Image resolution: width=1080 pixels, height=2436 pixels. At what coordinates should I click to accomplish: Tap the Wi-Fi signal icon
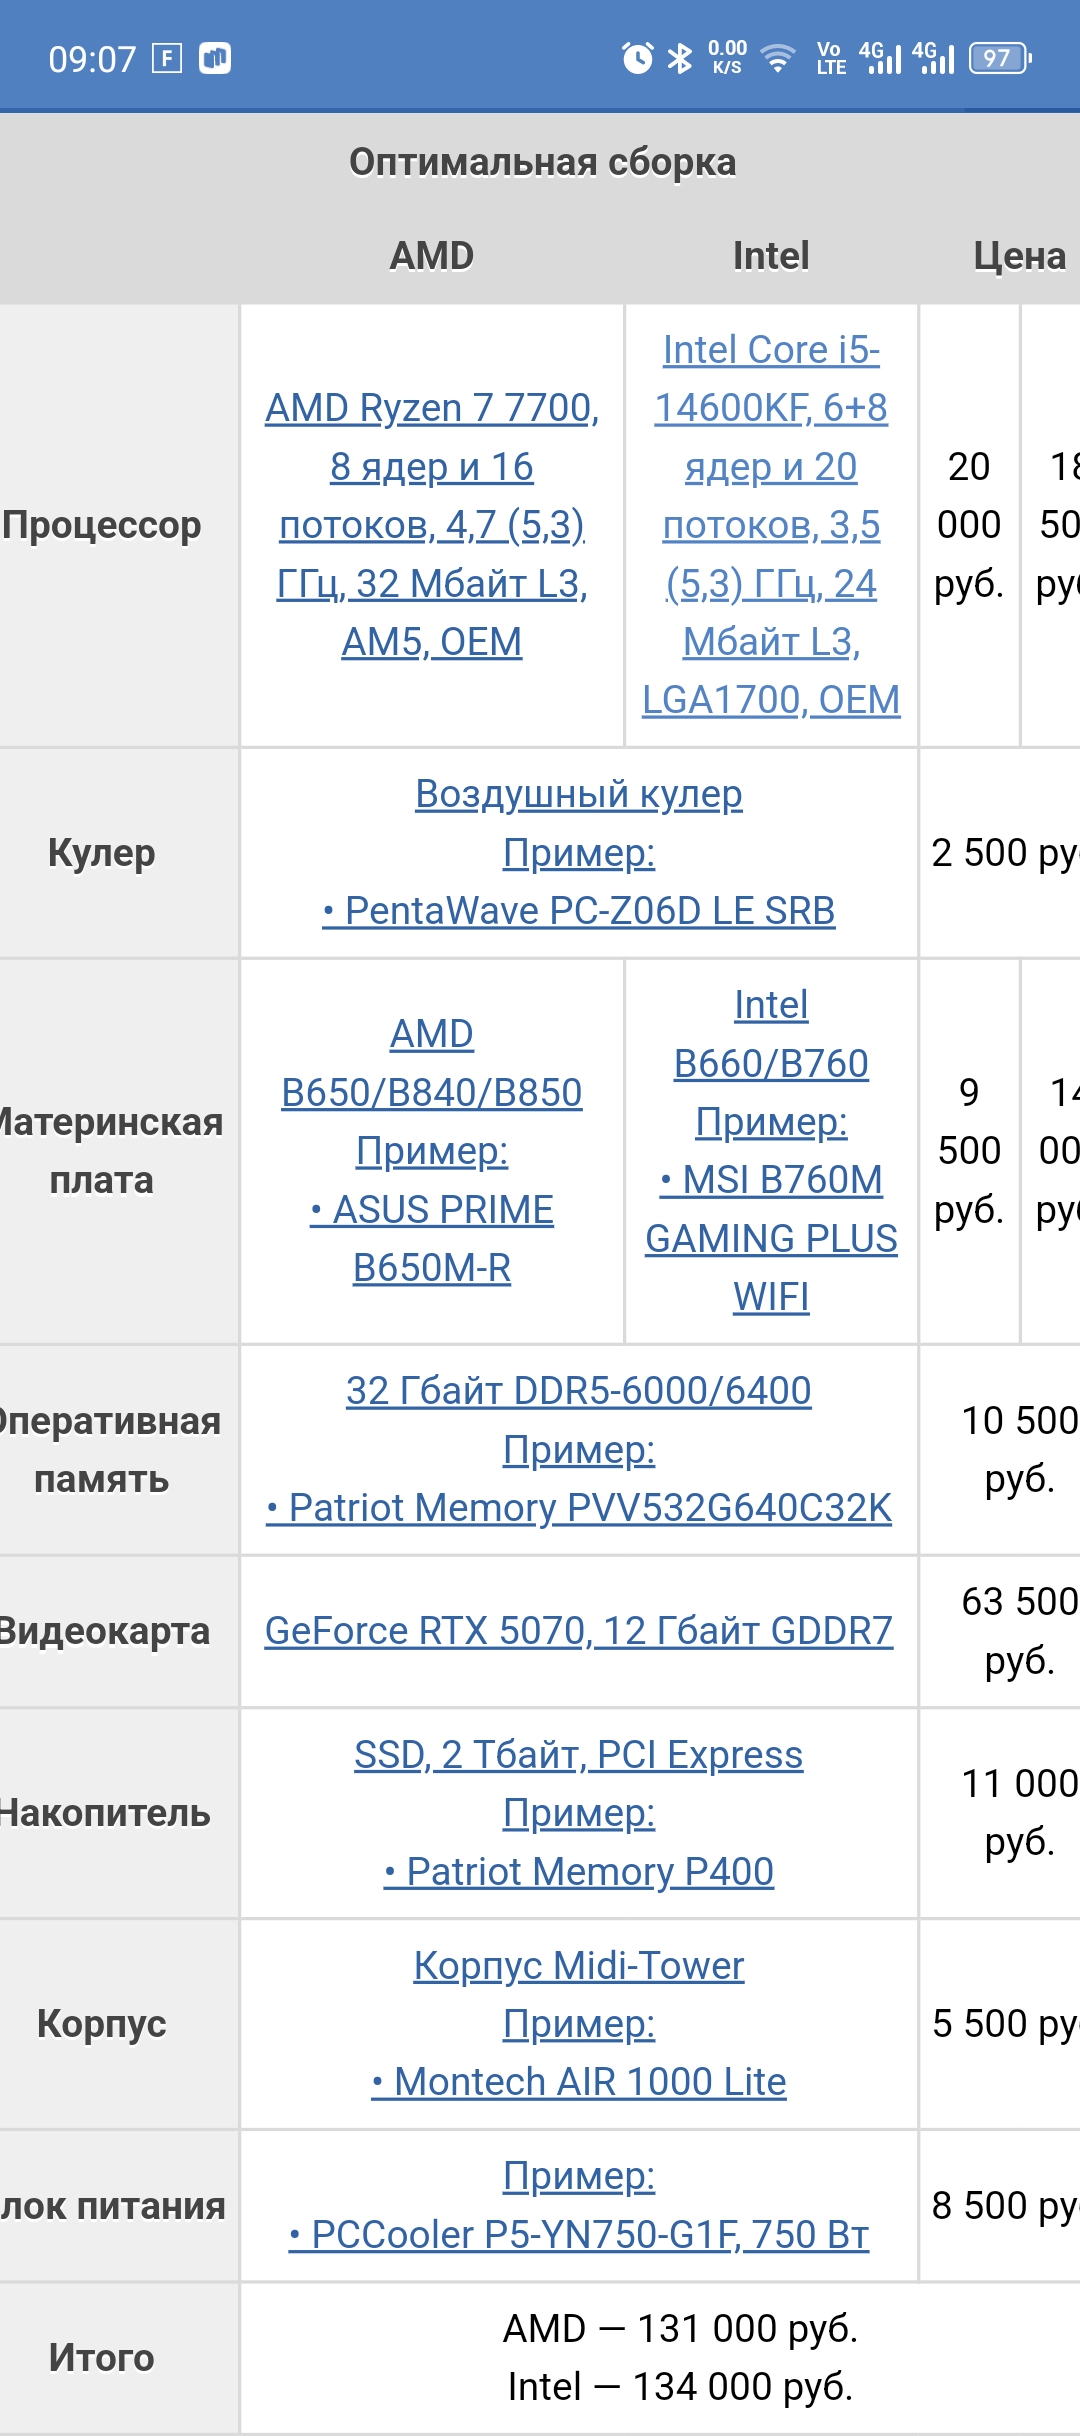777,58
